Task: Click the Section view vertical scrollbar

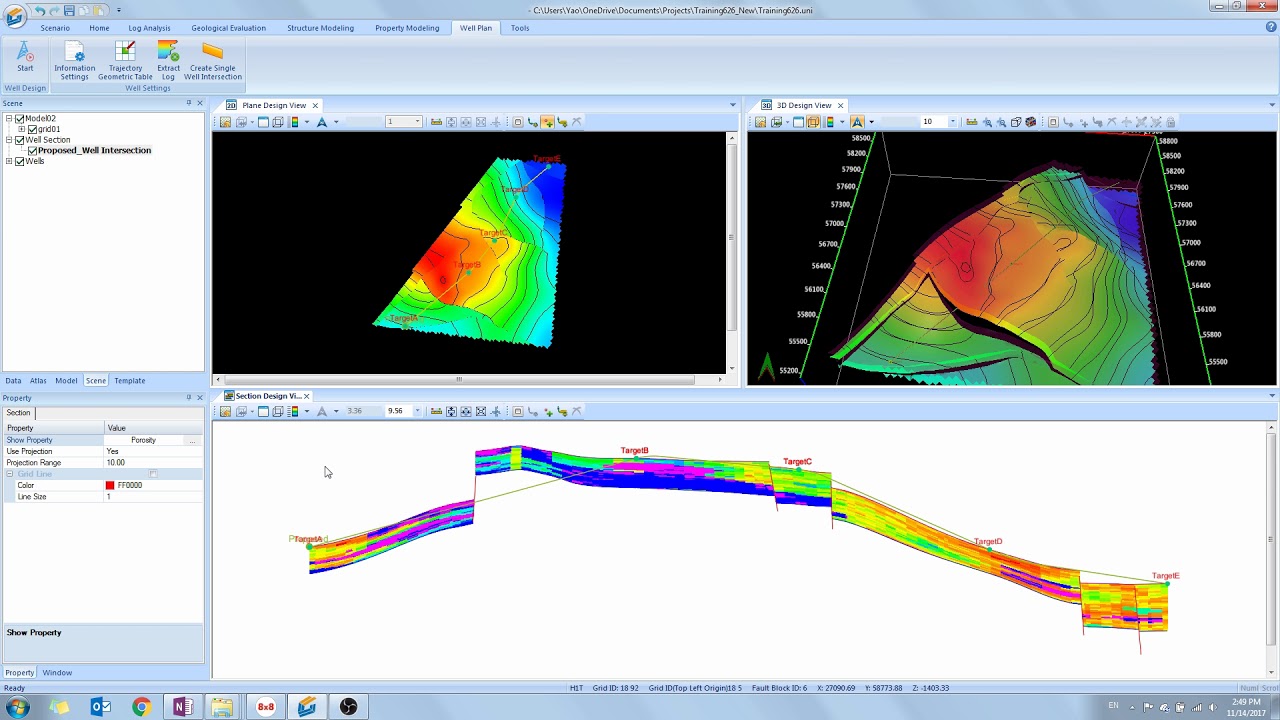Action: (1272, 540)
